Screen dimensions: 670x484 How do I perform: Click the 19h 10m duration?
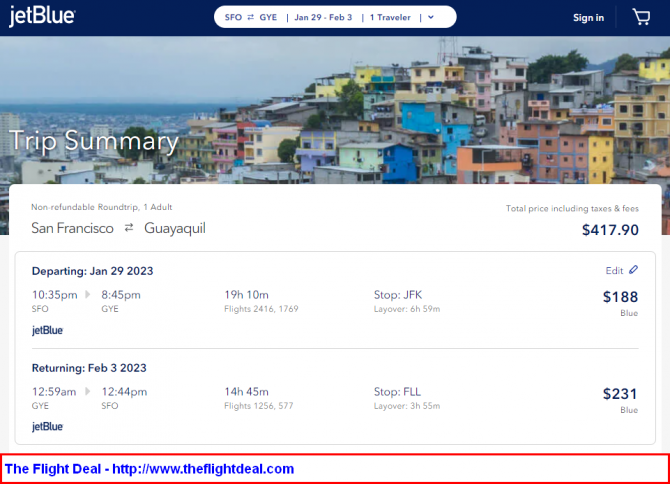click(x=247, y=295)
